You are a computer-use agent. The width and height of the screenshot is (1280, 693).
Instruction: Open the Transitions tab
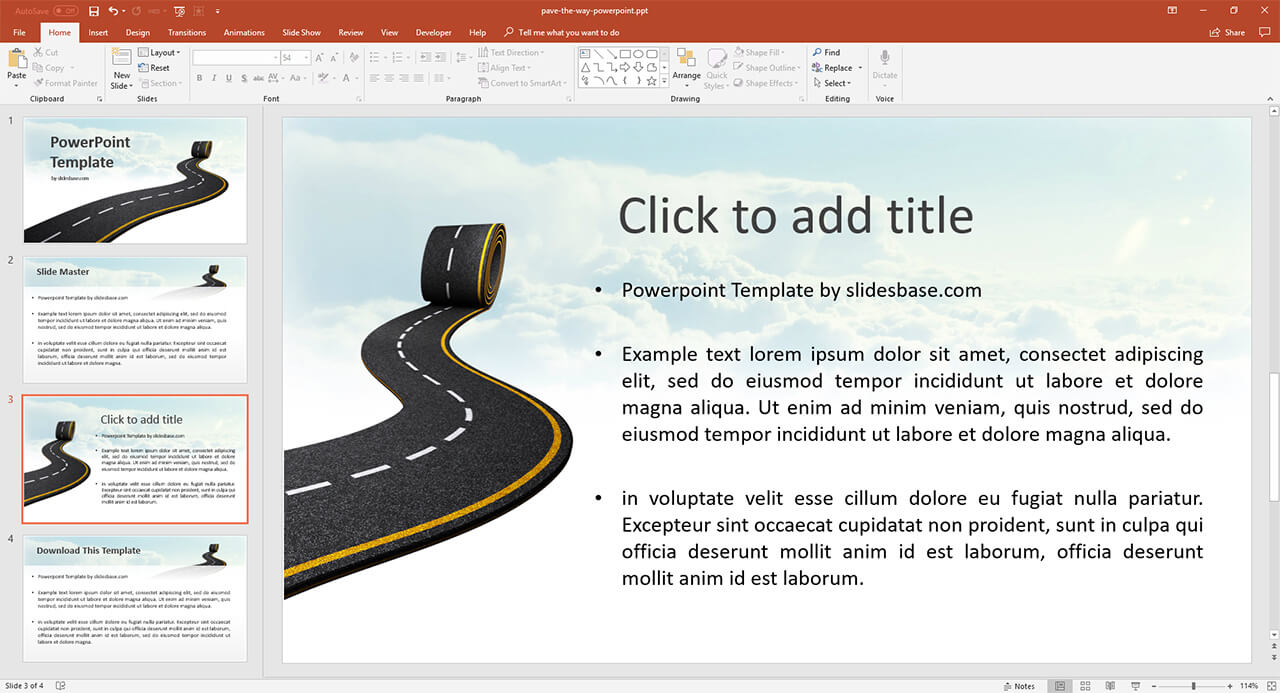(x=187, y=32)
